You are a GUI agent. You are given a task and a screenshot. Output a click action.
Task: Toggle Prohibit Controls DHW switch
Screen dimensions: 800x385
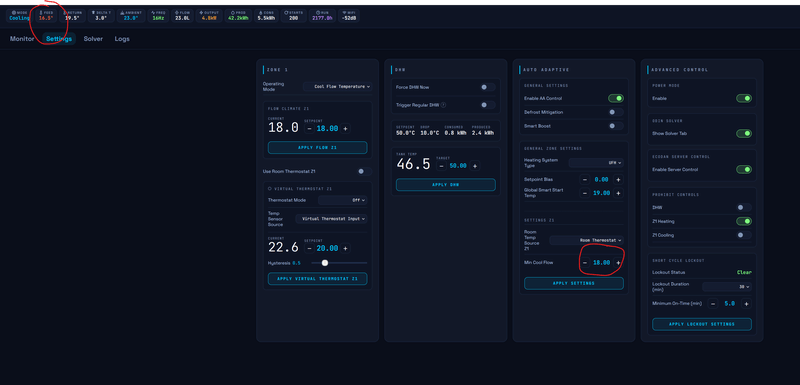pos(744,208)
